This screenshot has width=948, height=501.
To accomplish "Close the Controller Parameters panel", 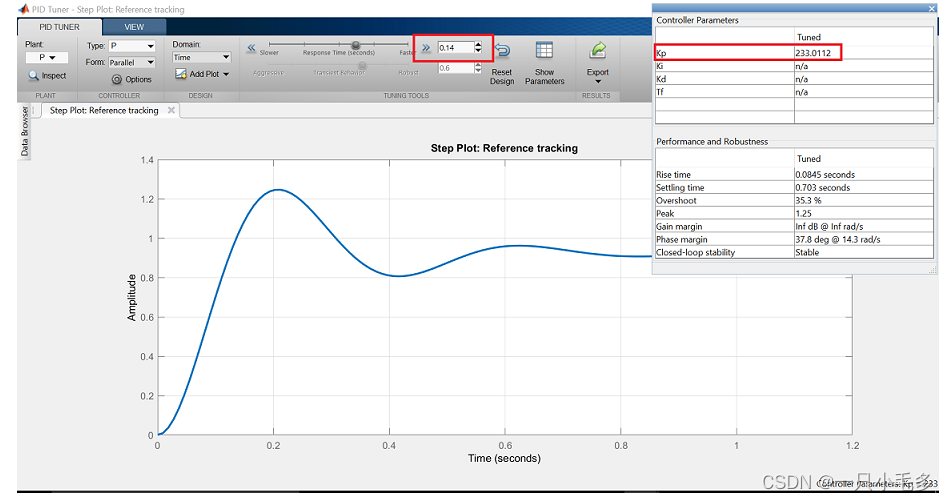I will pos(932,8).
